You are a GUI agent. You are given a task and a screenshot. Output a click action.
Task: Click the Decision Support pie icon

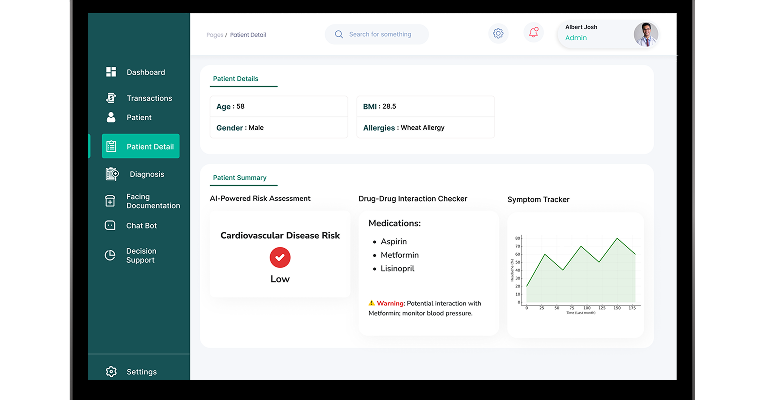point(111,255)
